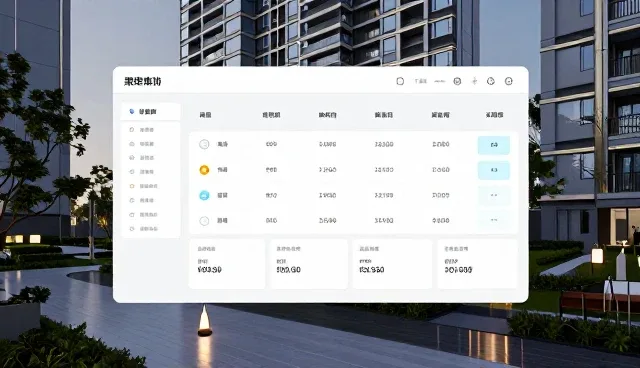Select the sidebar item with the yellow icon

coord(151,186)
